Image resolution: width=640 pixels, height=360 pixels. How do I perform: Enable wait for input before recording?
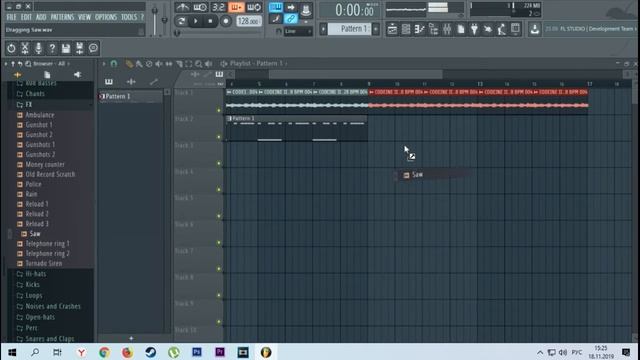200,7
